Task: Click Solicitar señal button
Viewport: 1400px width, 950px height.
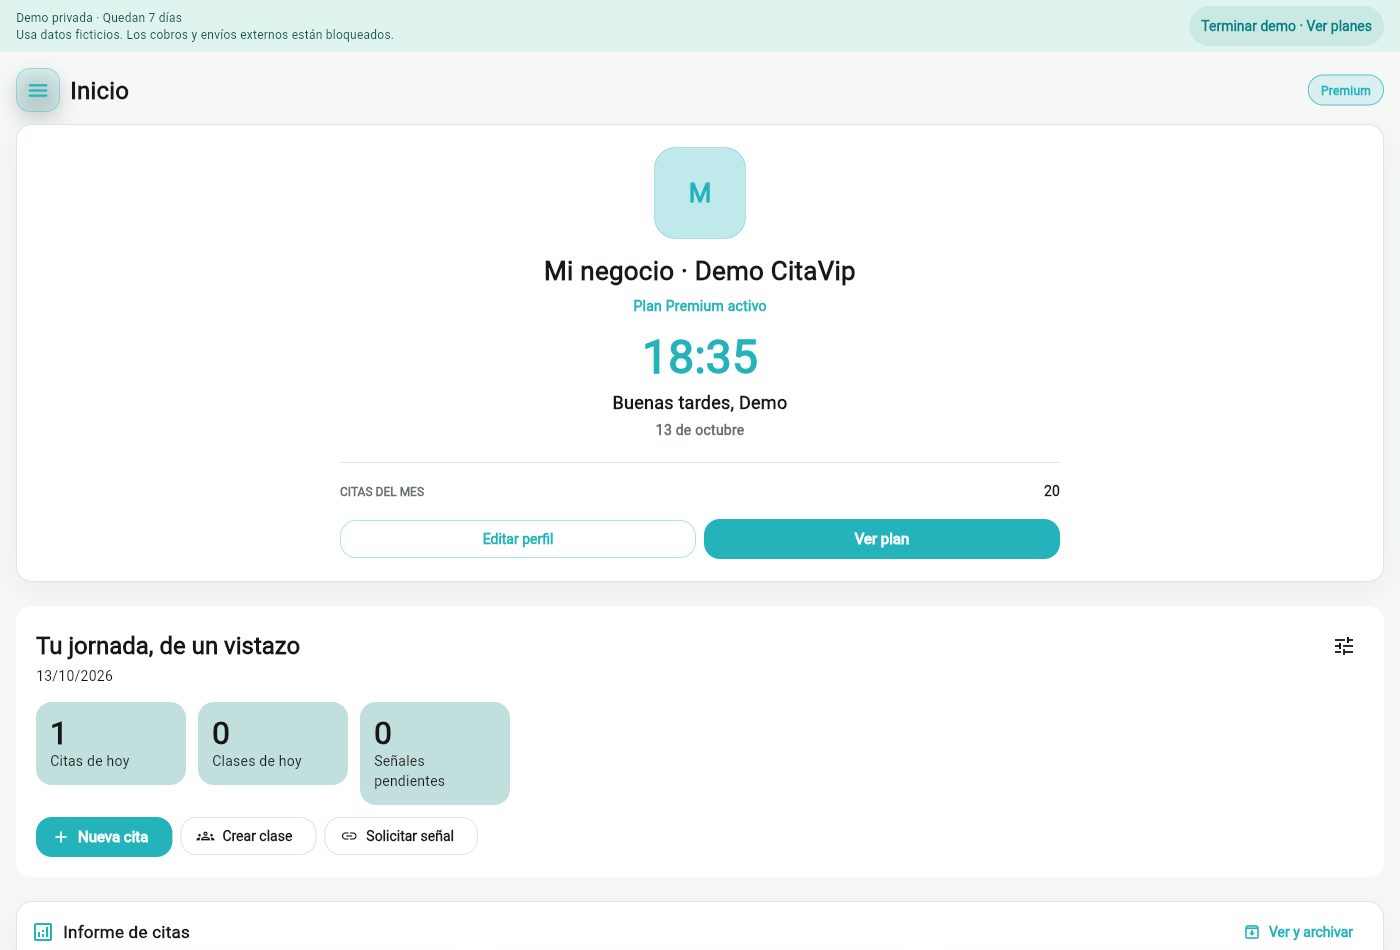Action: 401,836
